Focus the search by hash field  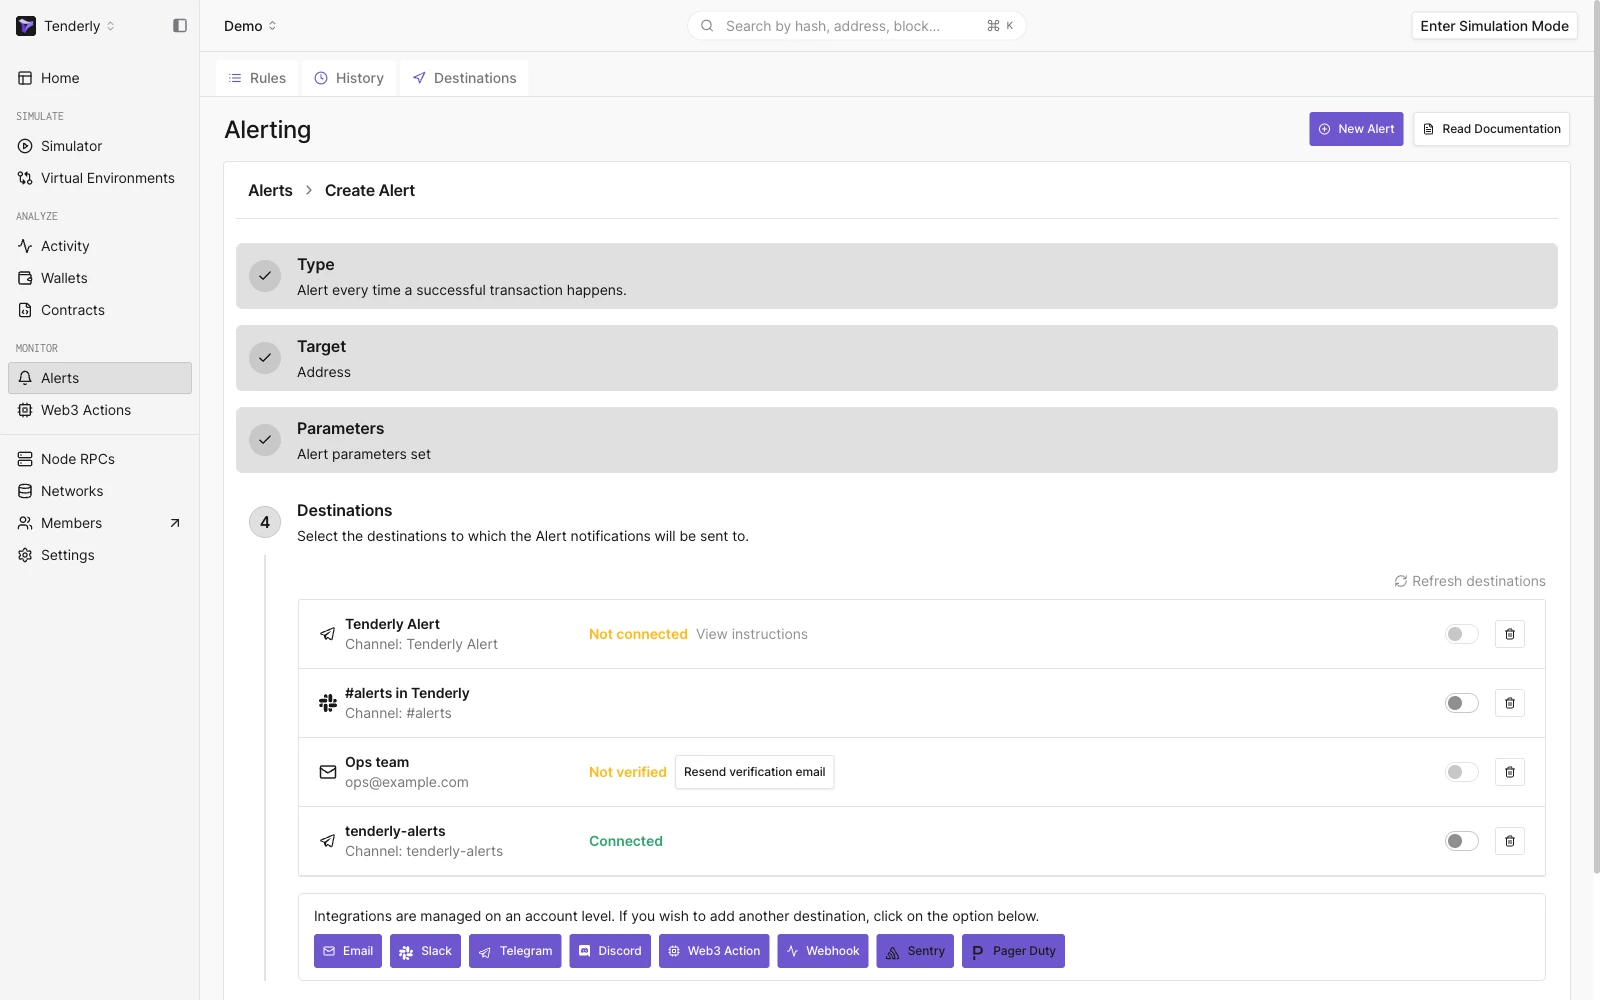click(857, 26)
